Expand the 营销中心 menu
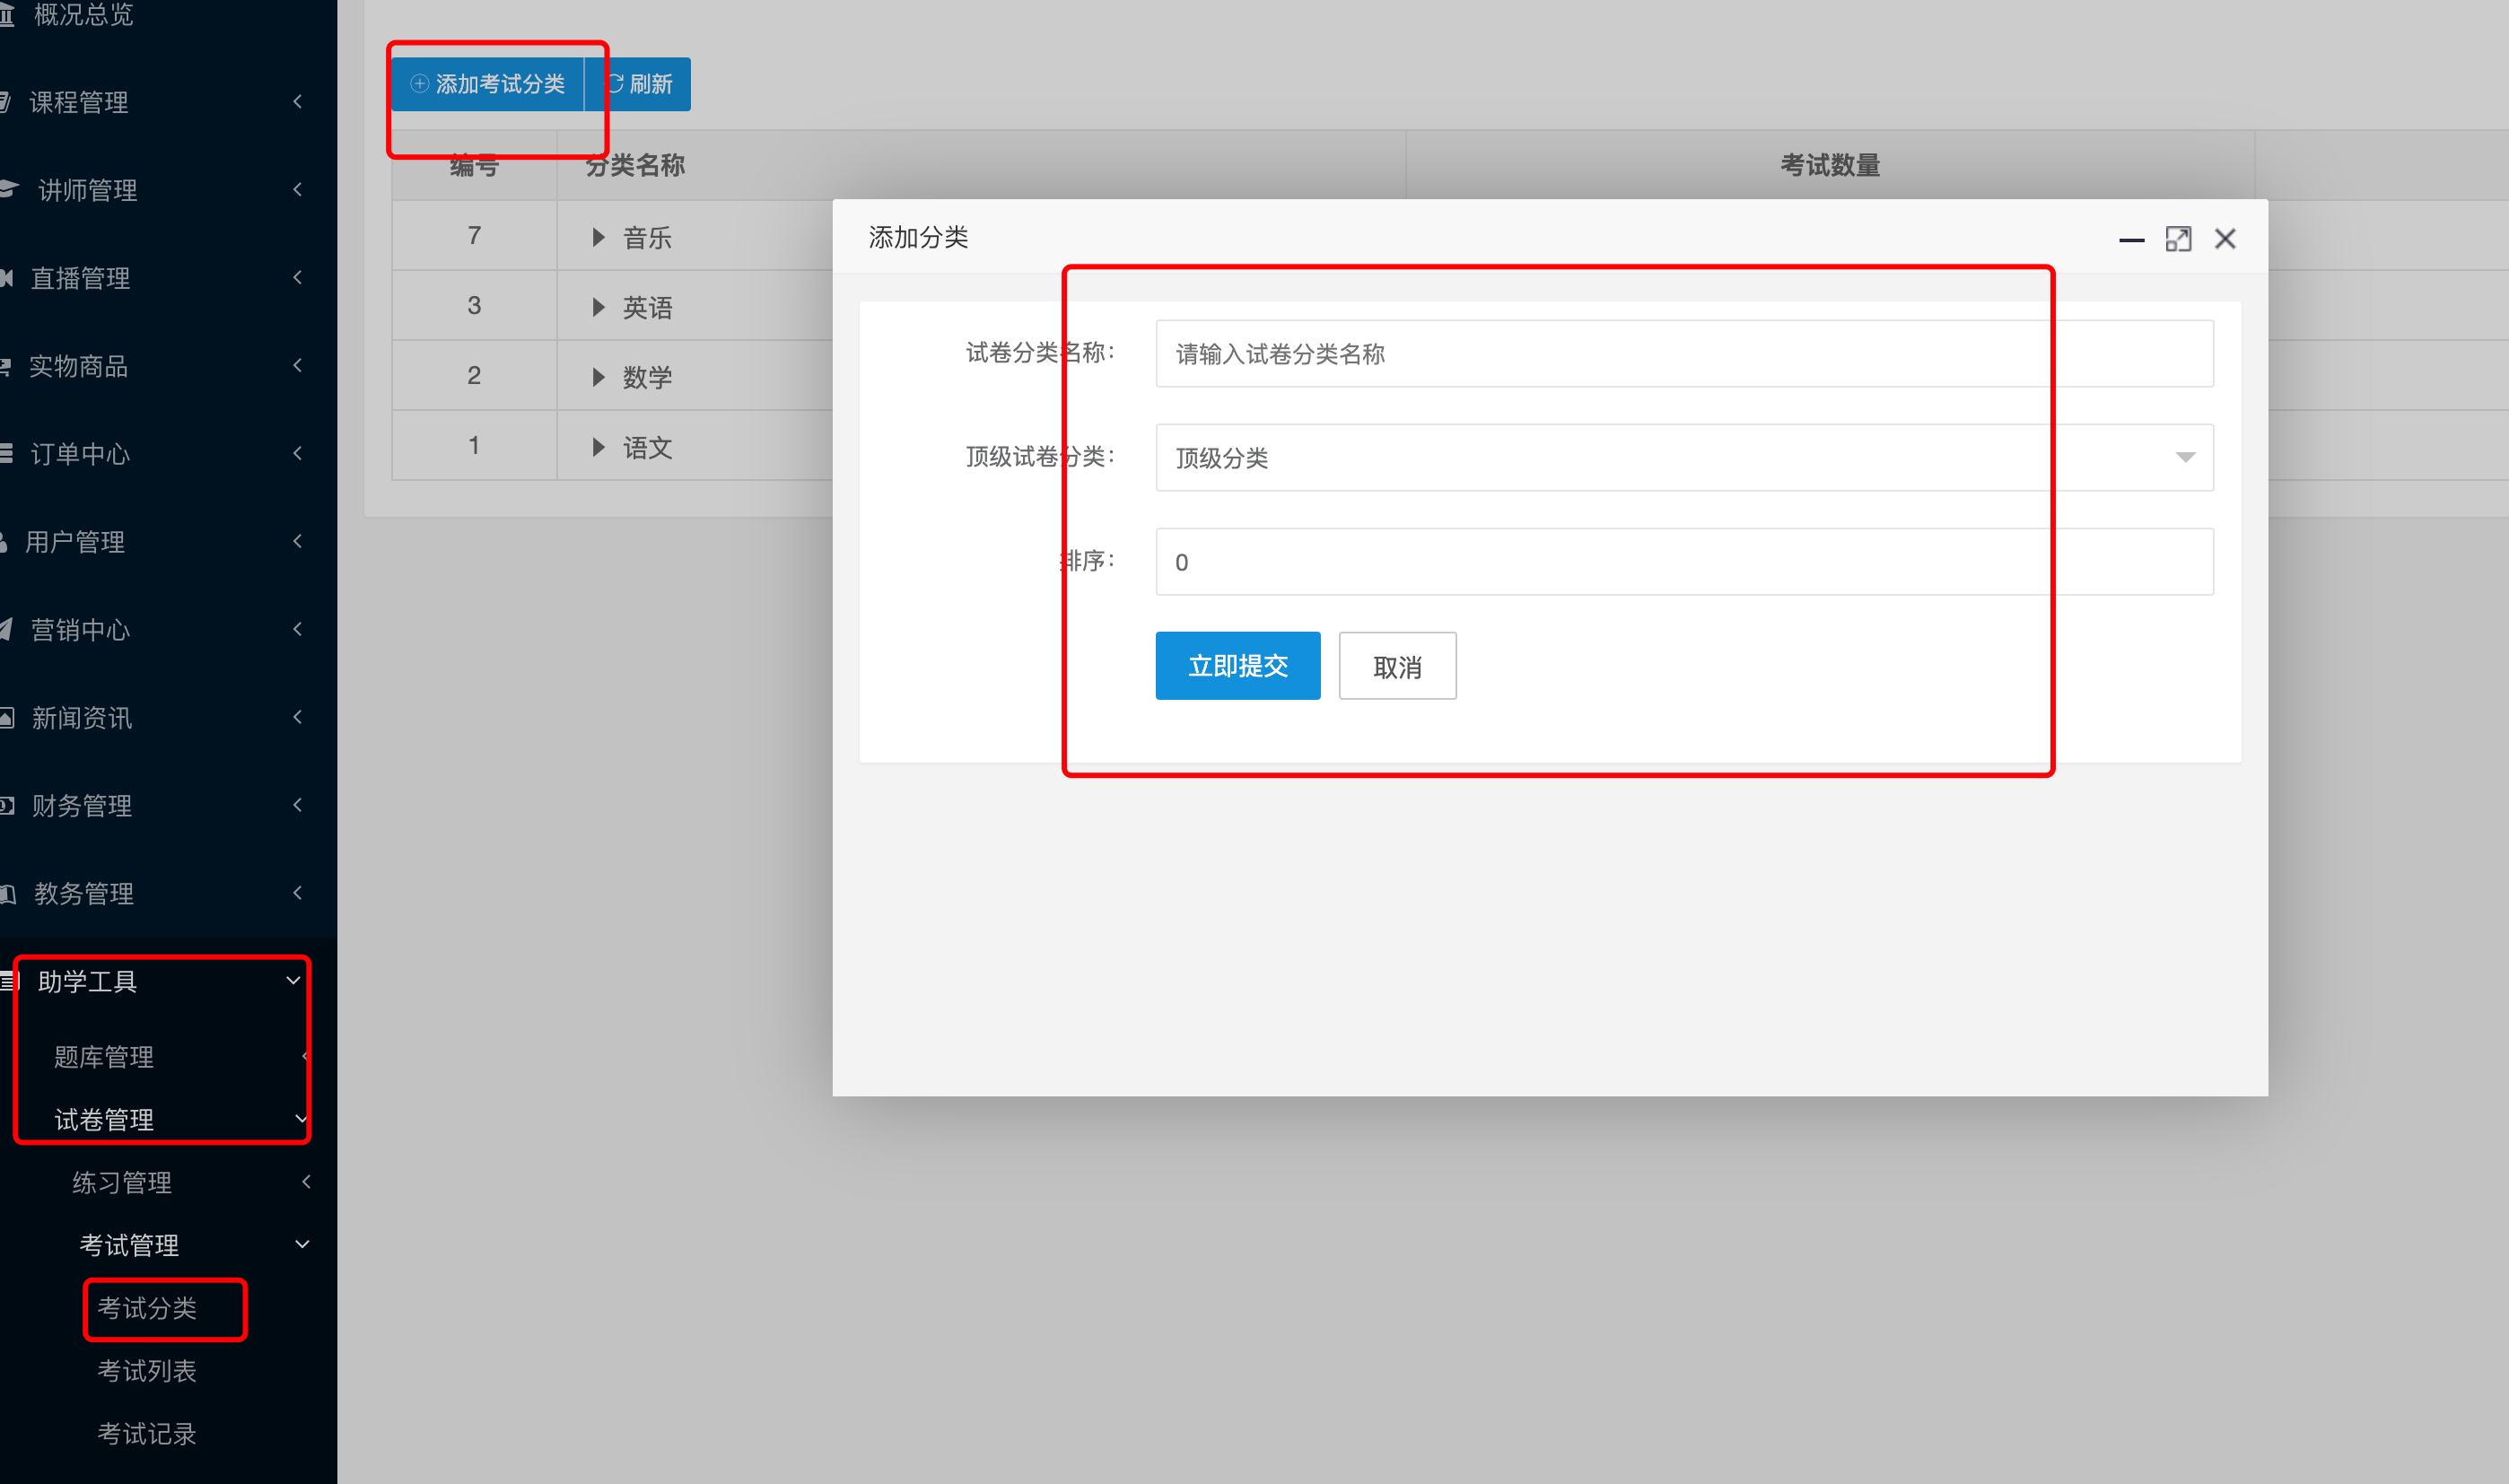 coord(168,630)
